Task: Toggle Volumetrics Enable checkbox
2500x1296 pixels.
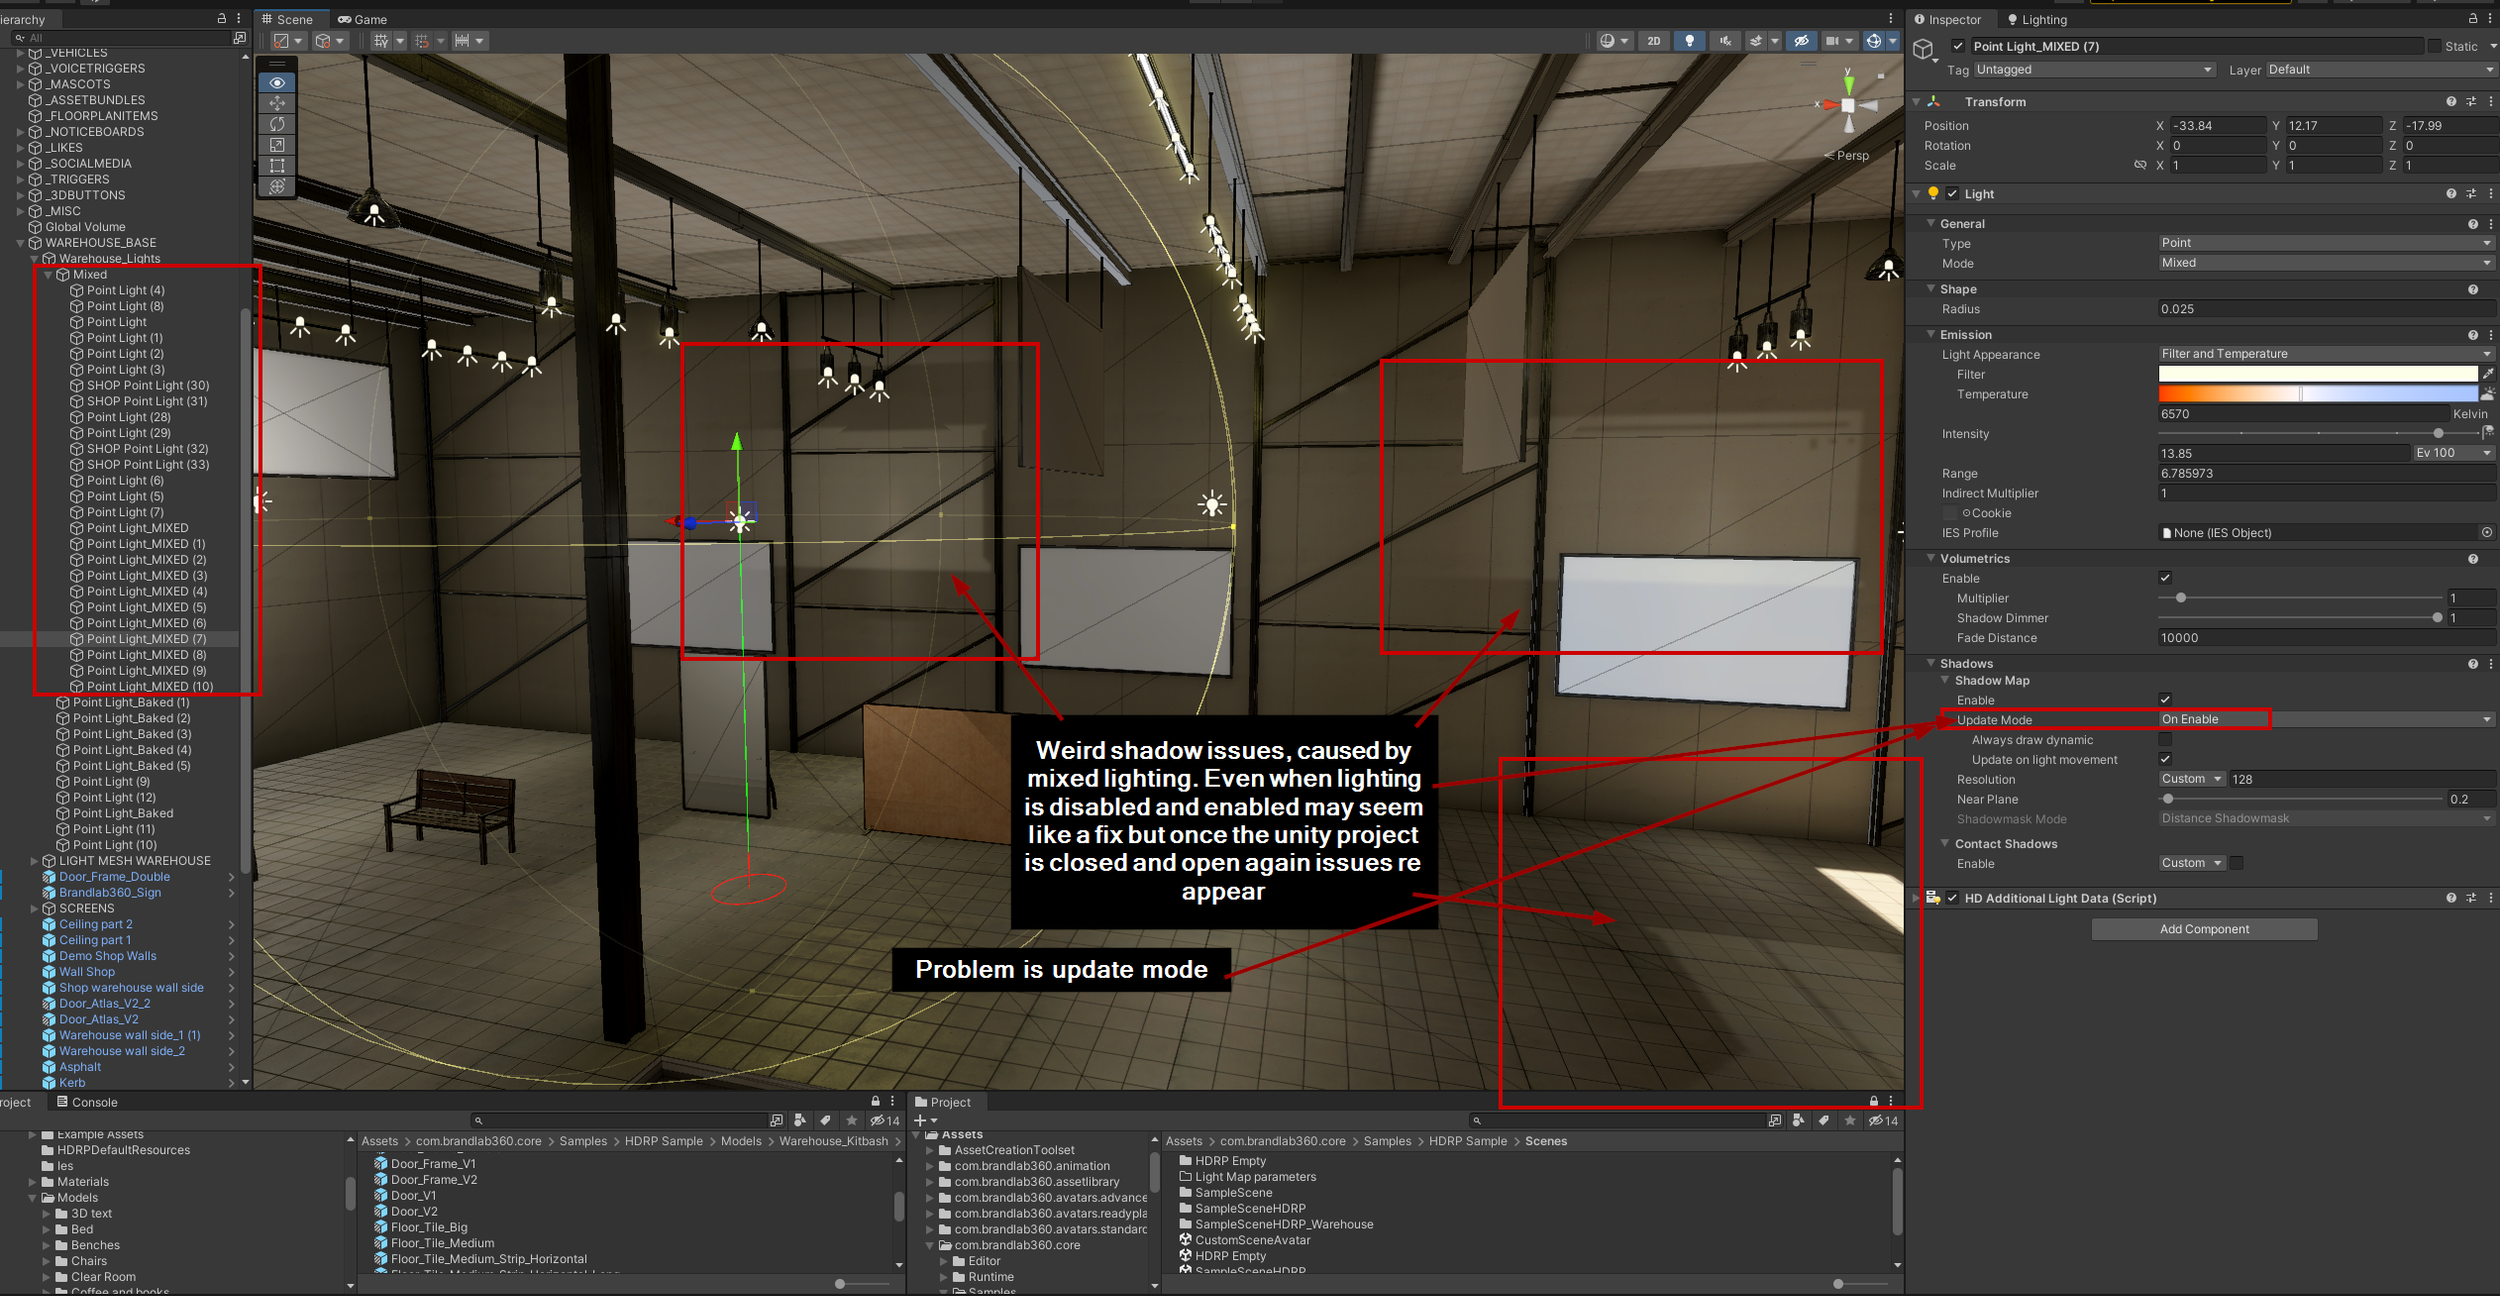Action: tap(2165, 578)
